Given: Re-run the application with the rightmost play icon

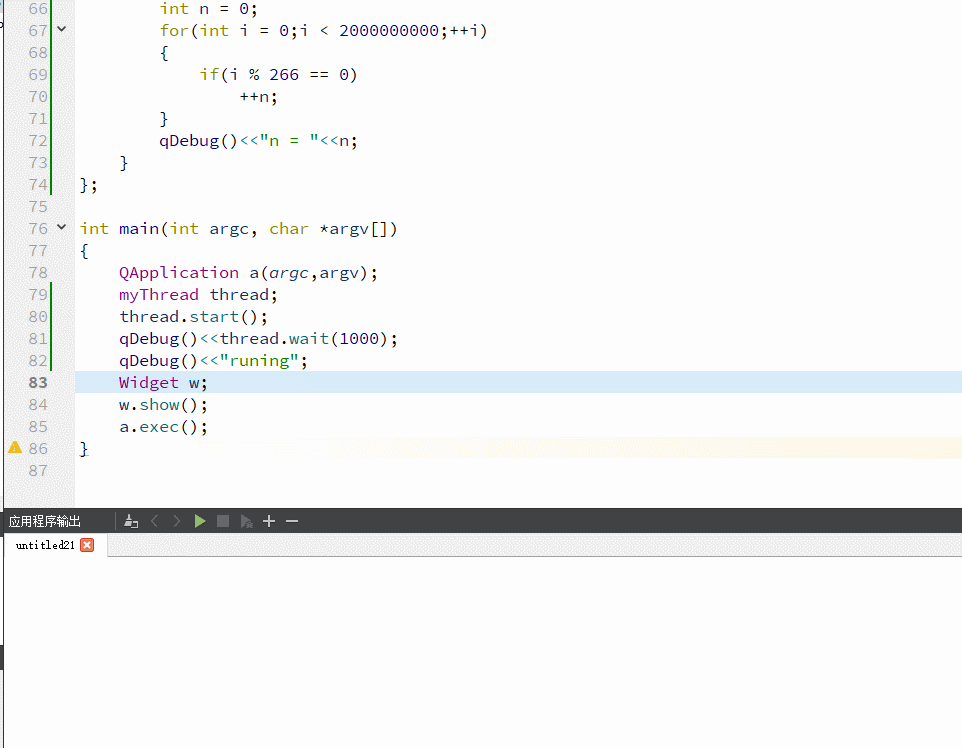Looking at the screenshot, I should point(245,520).
